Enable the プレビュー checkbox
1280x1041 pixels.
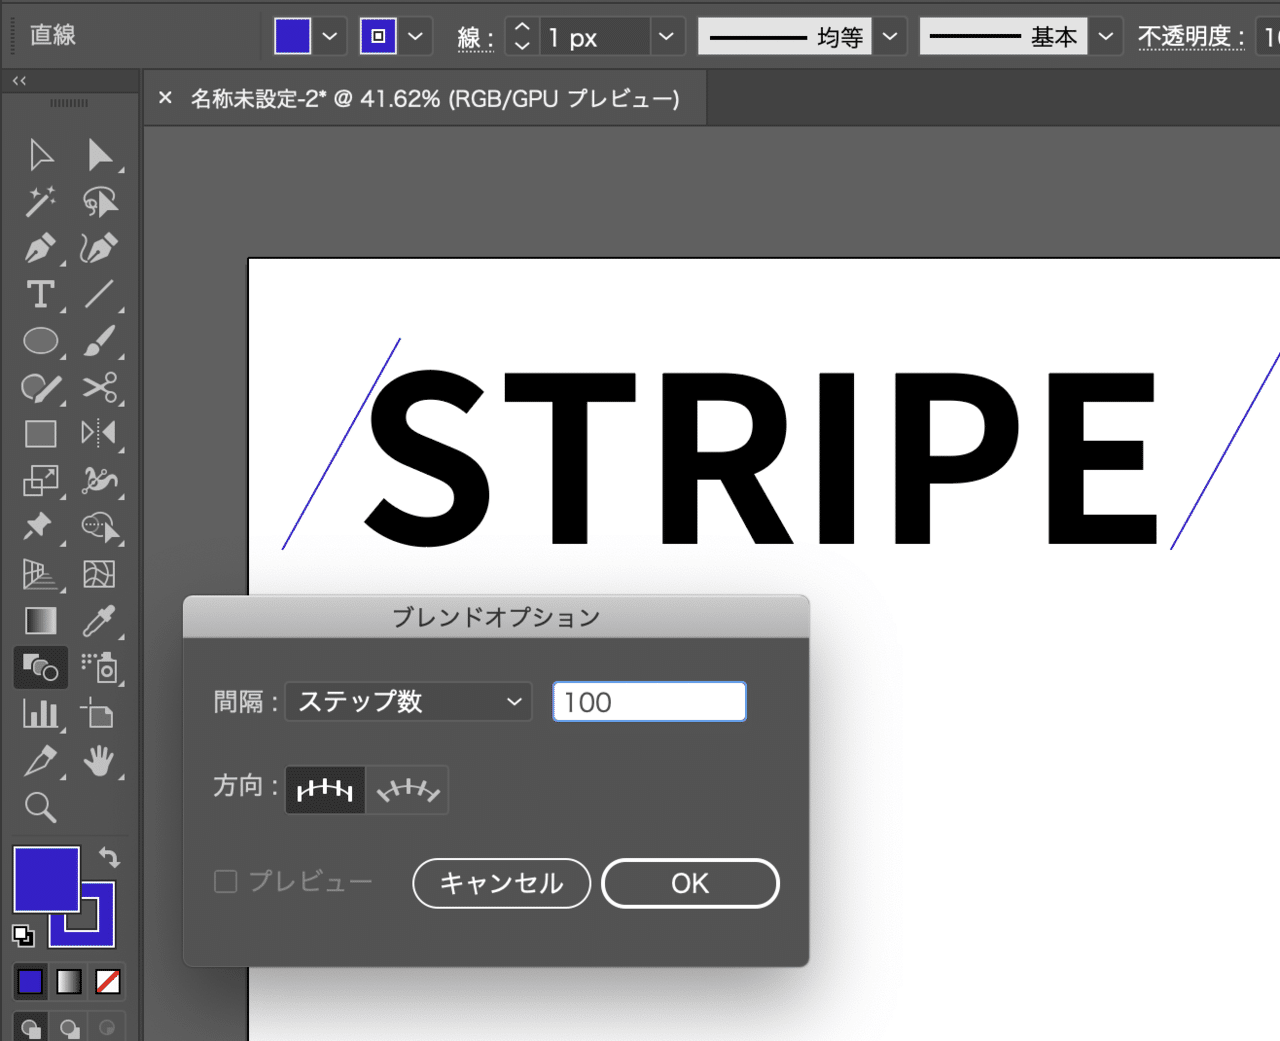tap(226, 882)
